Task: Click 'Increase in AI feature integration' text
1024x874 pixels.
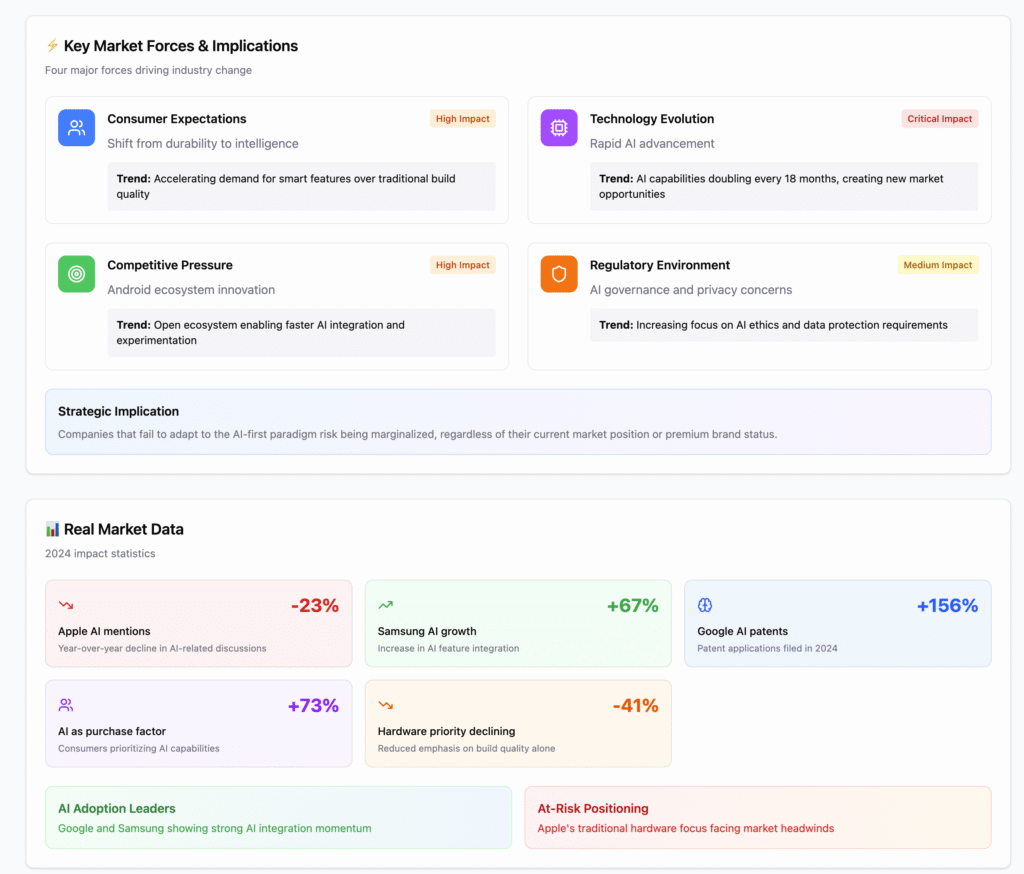Action: 449,649
